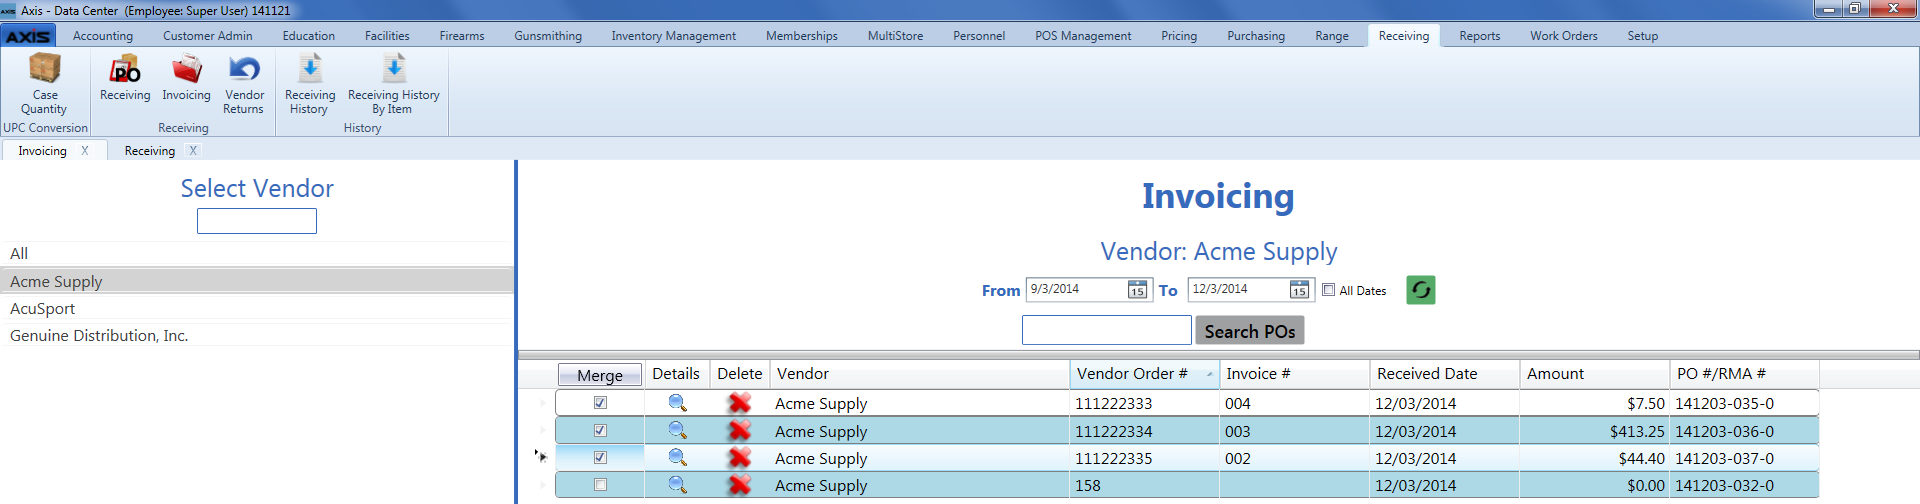Sort by Amount column header

pyautogui.click(x=1594, y=374)
